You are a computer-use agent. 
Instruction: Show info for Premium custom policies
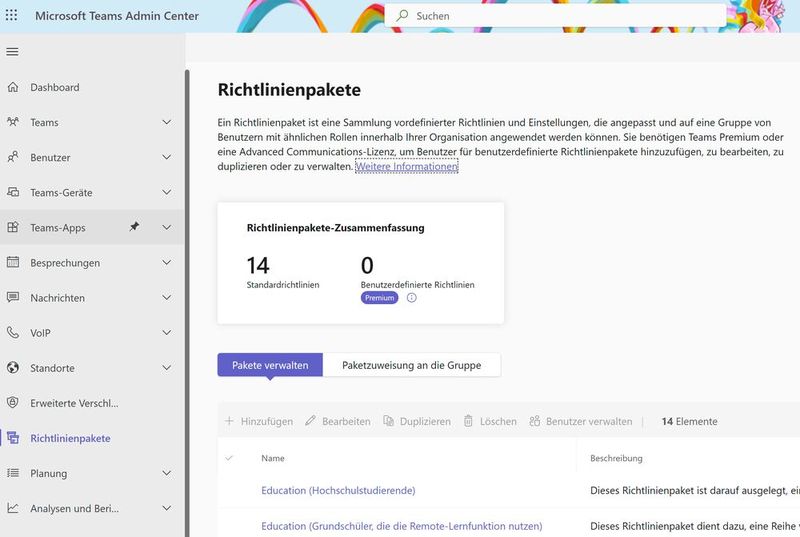(x=412, y=298)
